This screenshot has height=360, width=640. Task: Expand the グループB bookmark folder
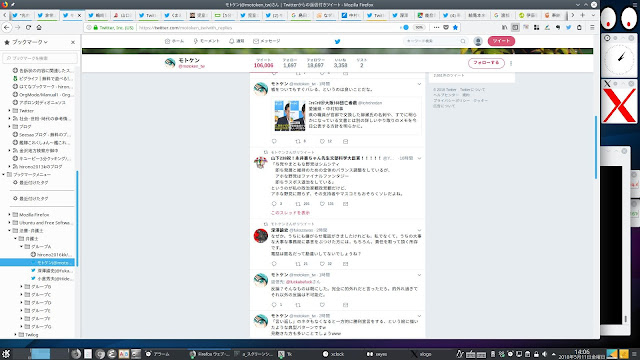22,287
